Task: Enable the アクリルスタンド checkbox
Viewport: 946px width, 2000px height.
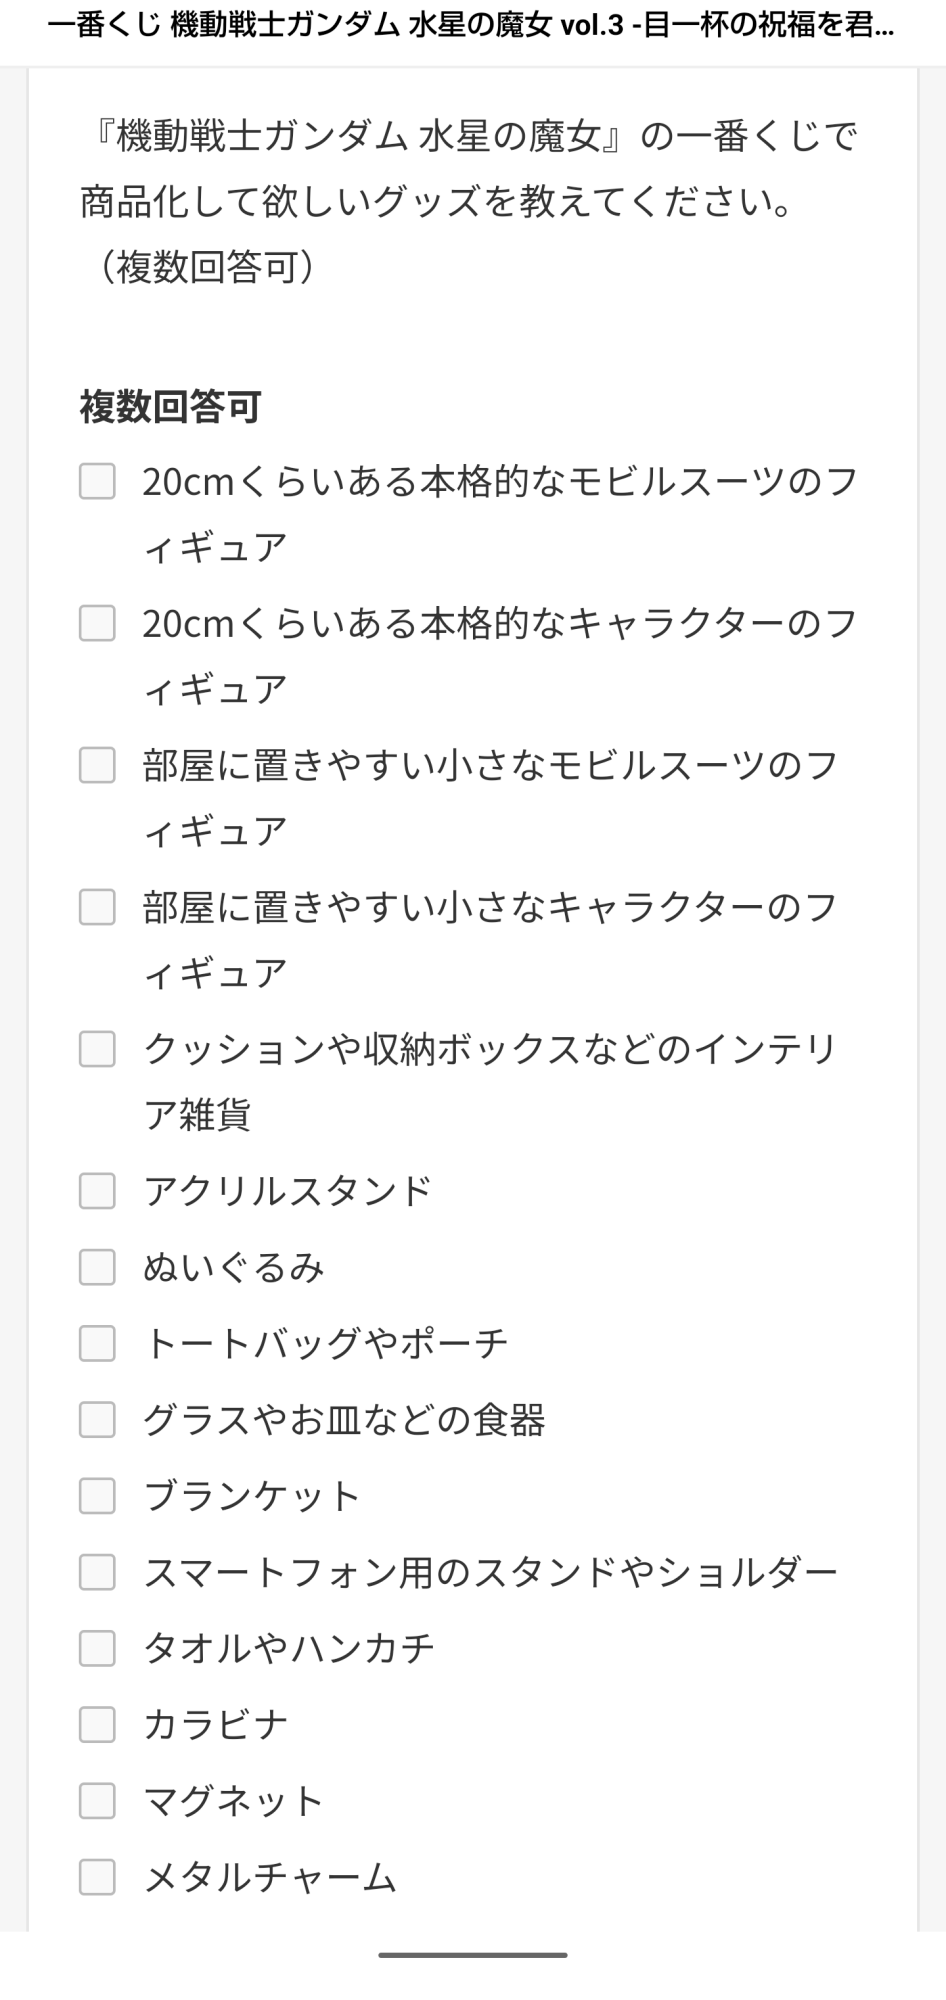Action: point(97,1191)
